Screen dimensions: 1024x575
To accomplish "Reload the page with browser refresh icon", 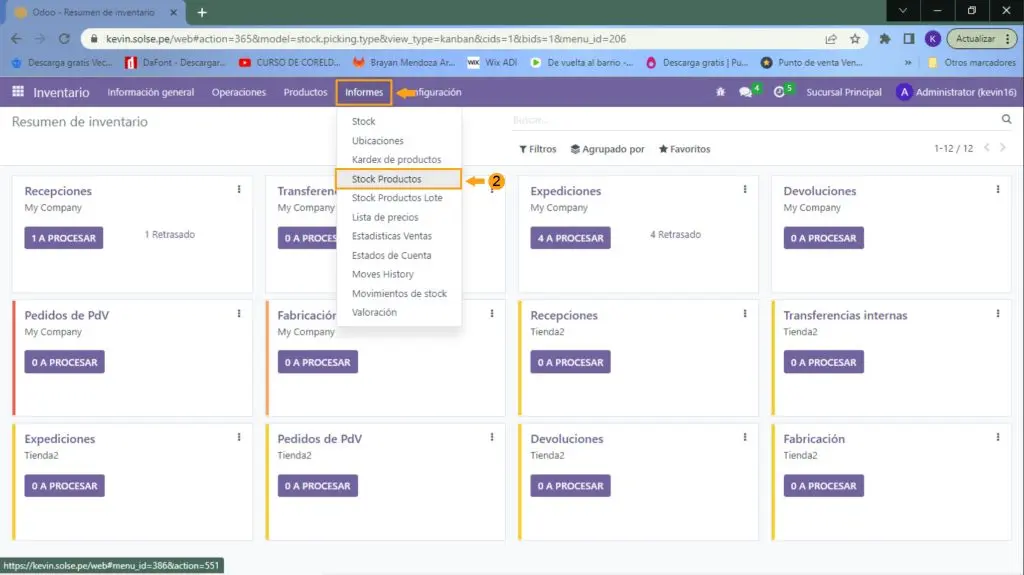I will point(65,39).
